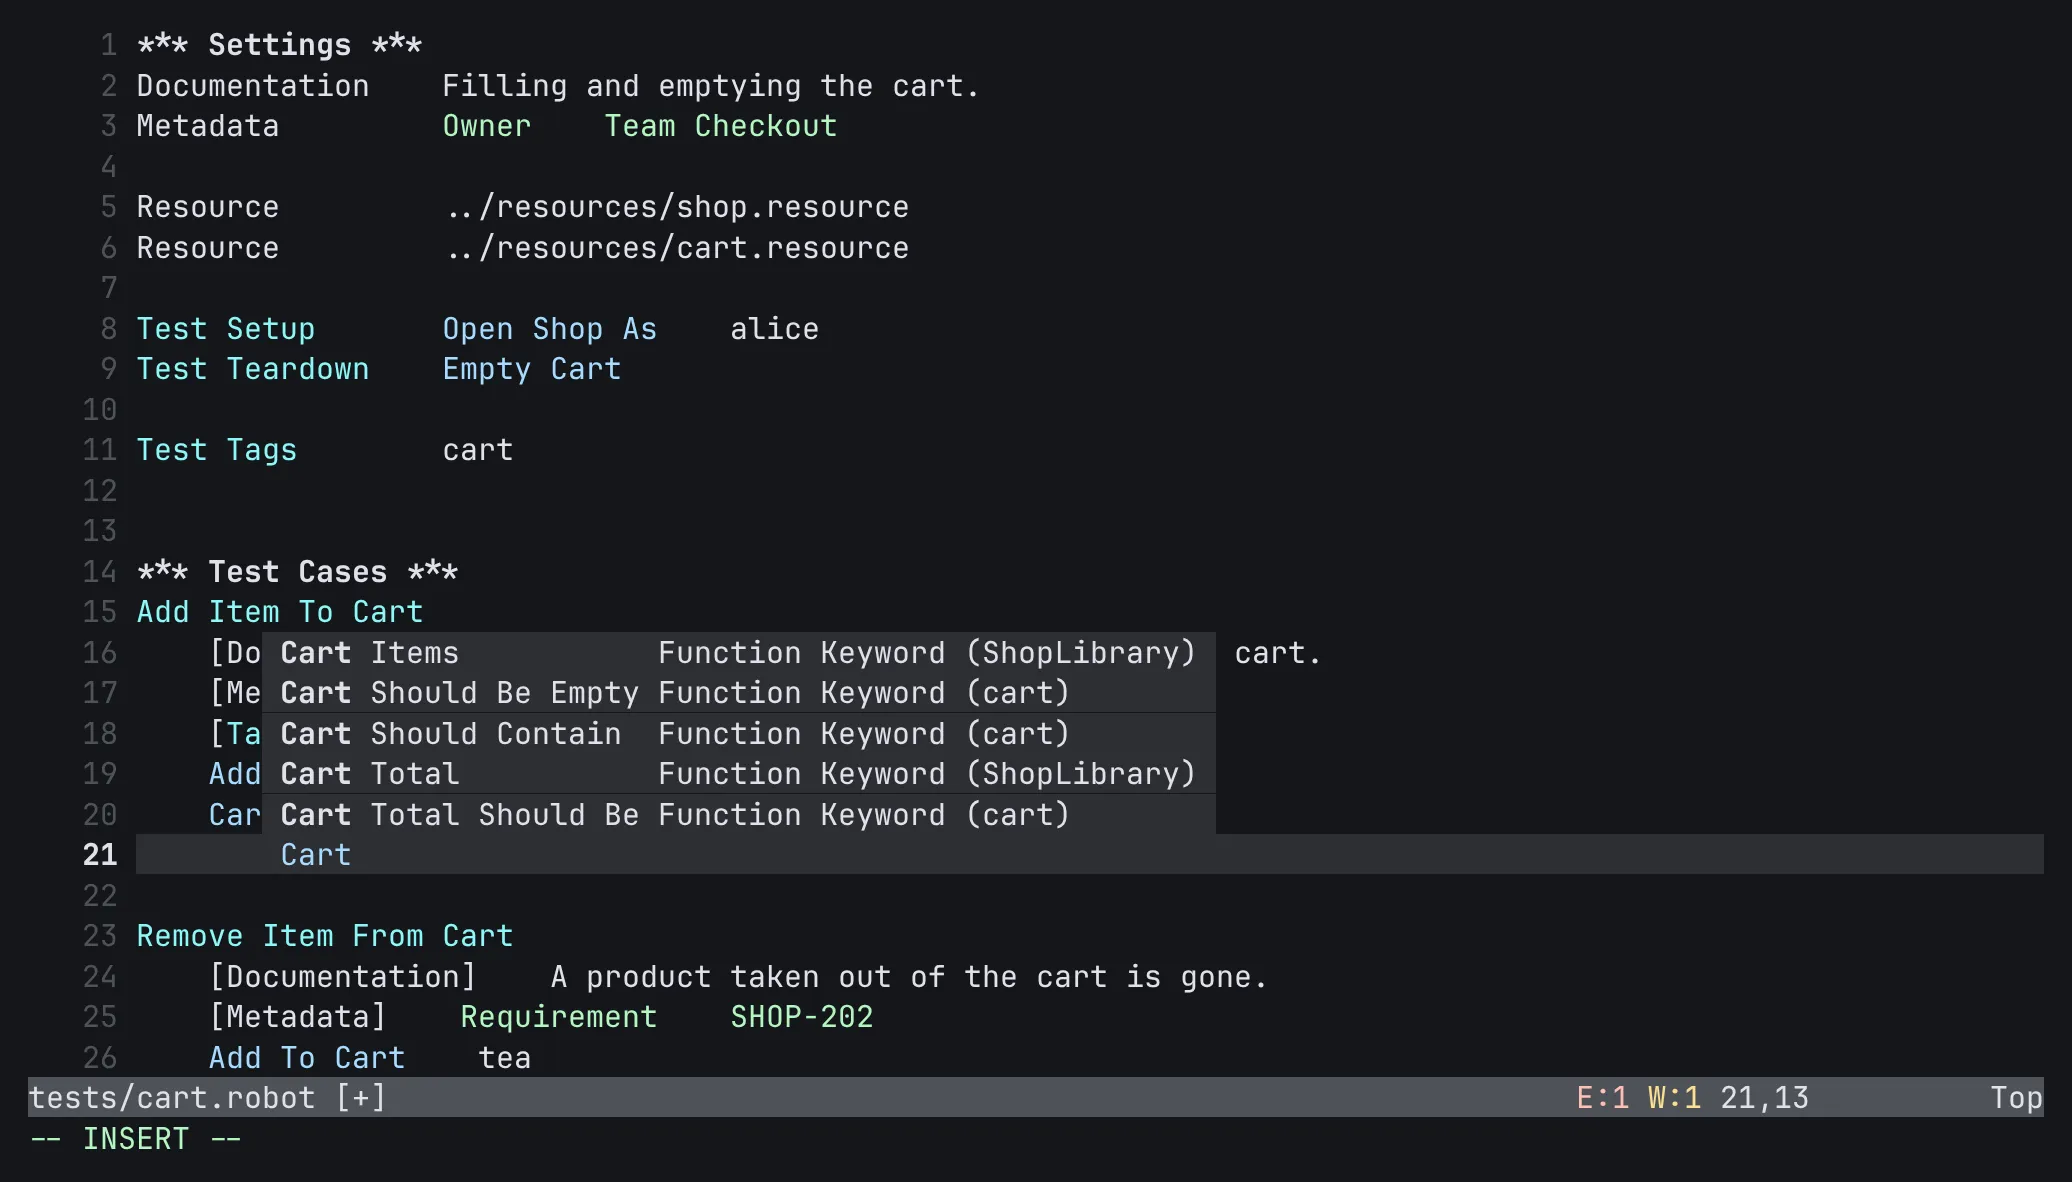The width and height of the screenshot is (2072, 1182).
Task: Click 'Team Checkout' metadata value
Action: (721, 126)
